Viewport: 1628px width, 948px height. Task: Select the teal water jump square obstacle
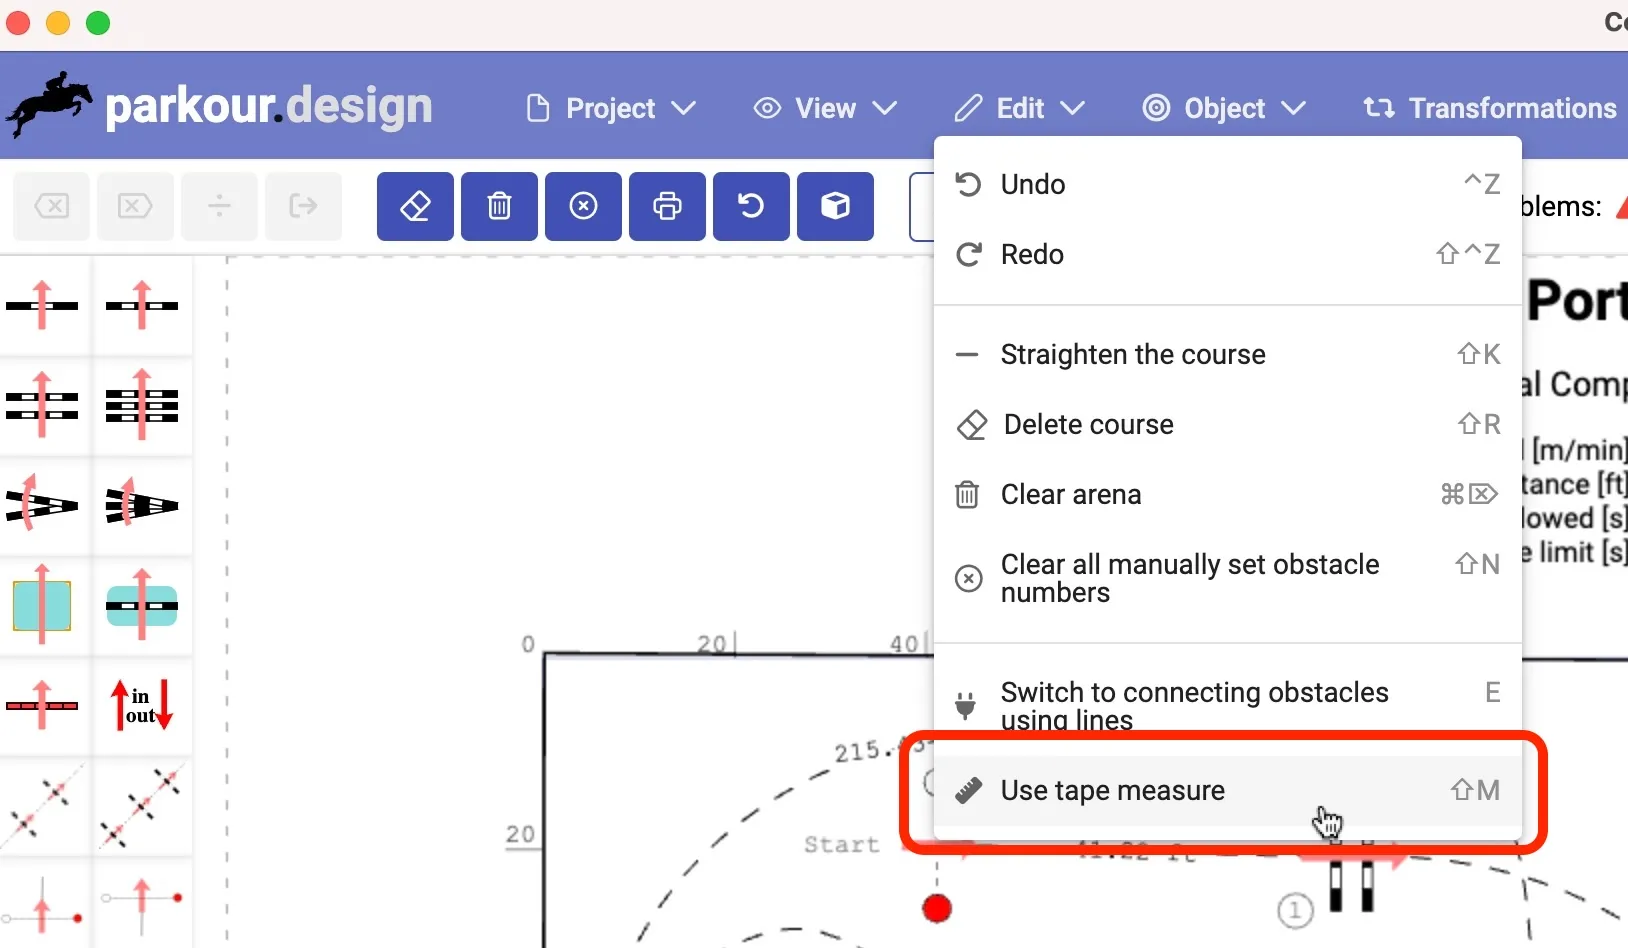42,606
